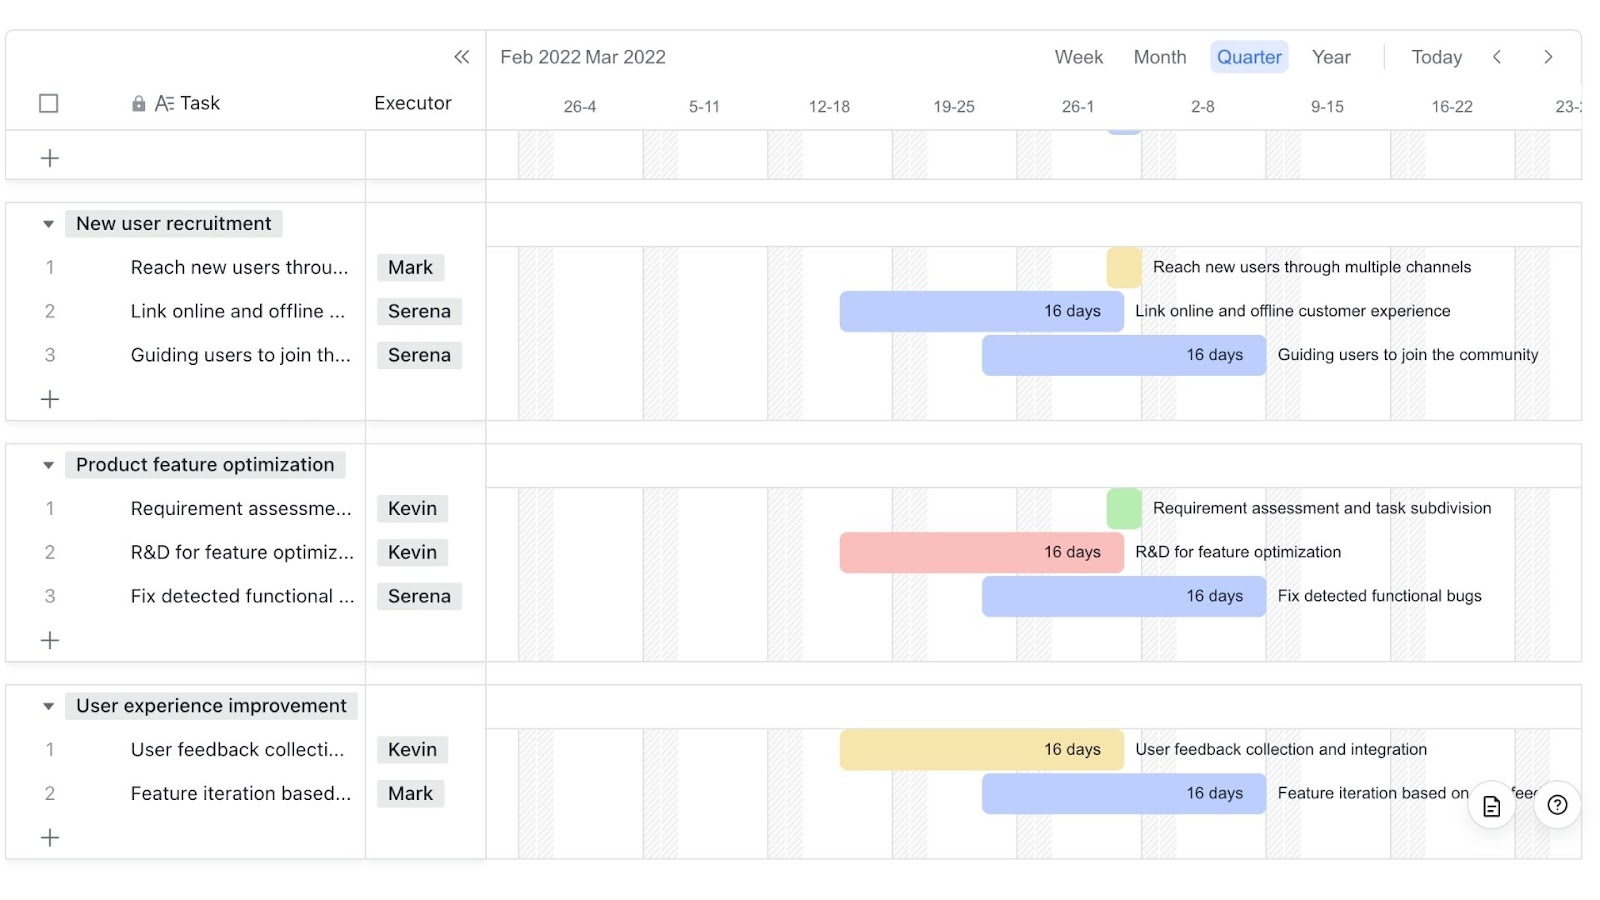1600x900 pixels.
Task: Click the Executor column header
Action: click(413, 103)
